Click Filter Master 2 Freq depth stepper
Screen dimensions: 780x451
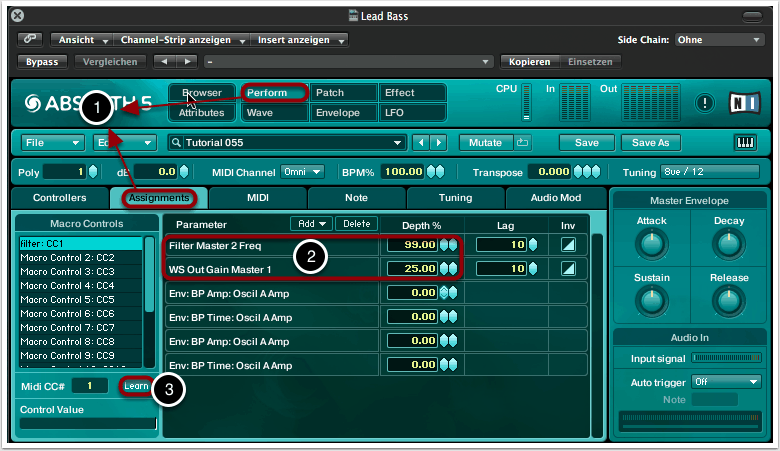[x=448, y=245]
